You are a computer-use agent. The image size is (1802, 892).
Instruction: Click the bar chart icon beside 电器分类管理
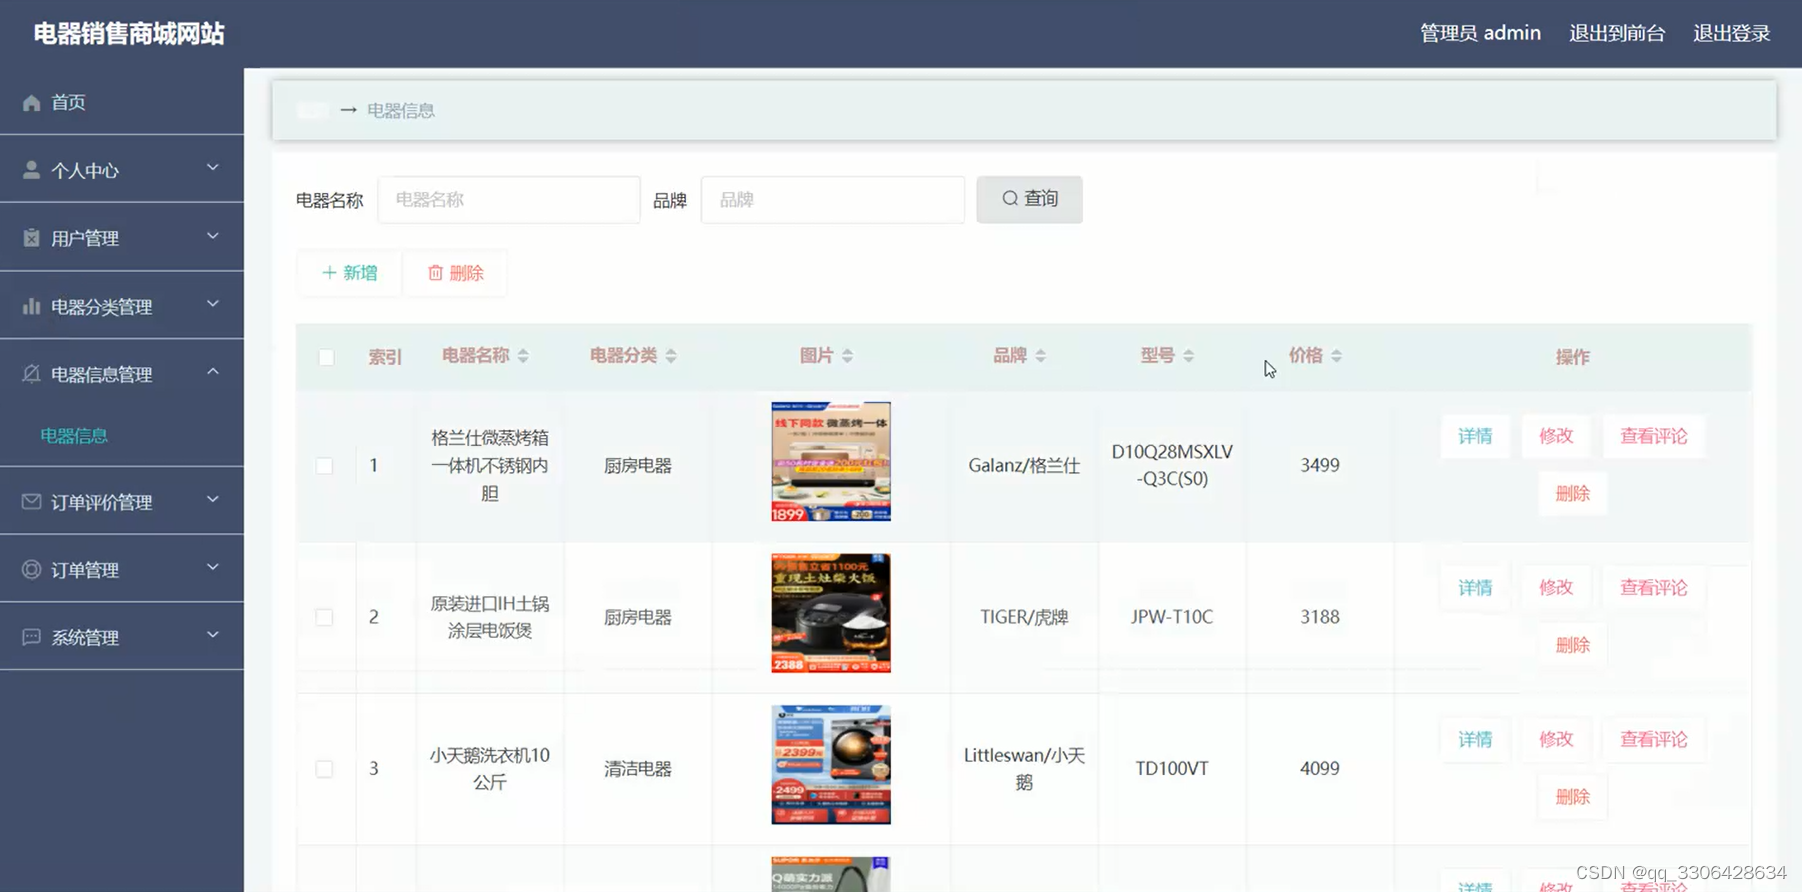pyautogui.click(x=32, y=306)
